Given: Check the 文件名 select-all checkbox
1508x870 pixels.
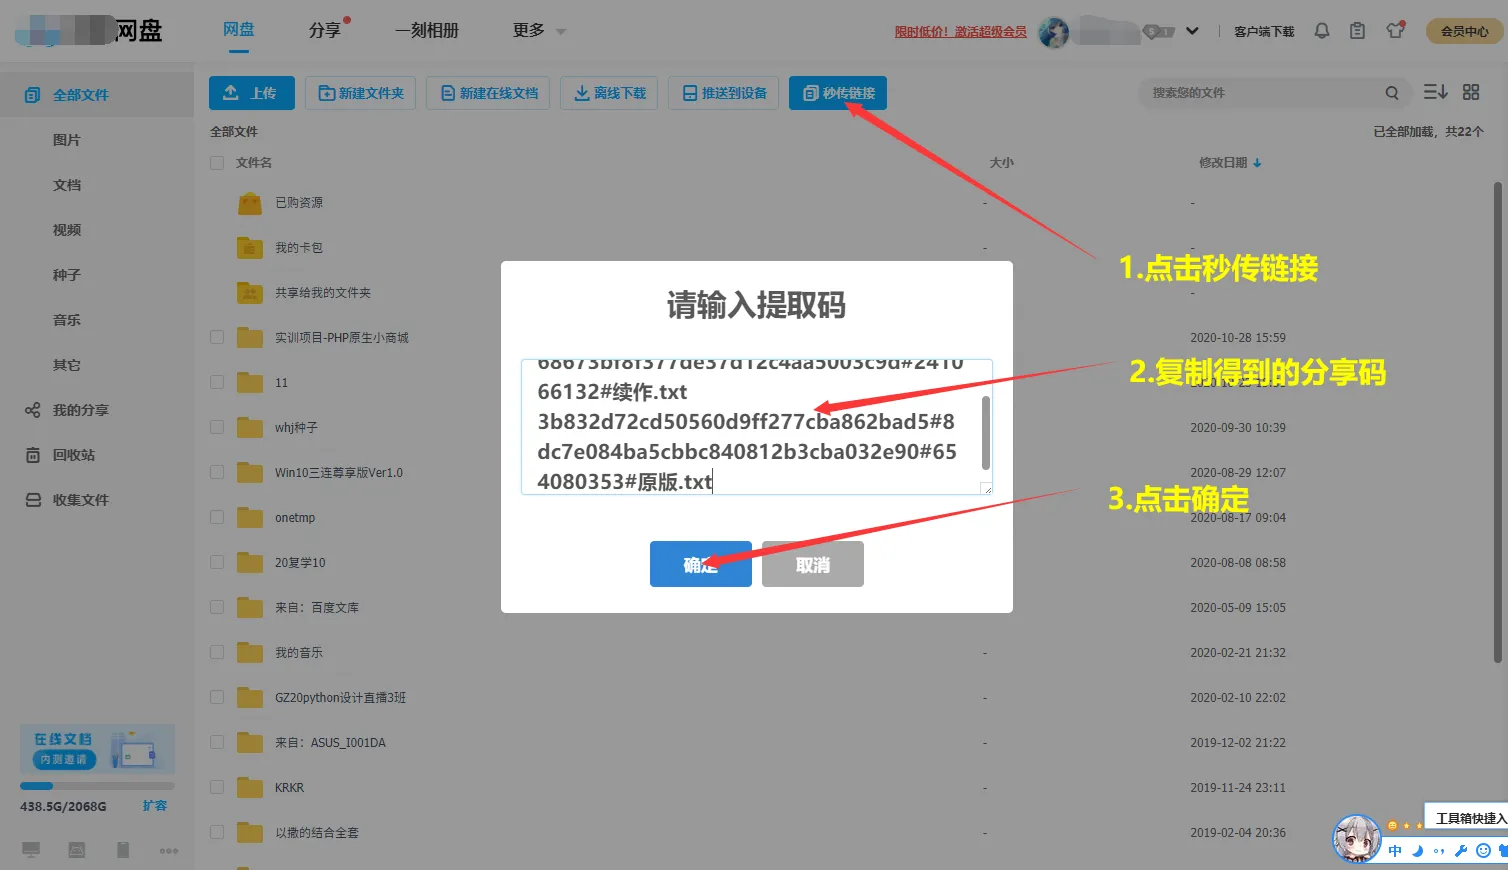Looking at the screenshot, I should pyautogui.click(x=217, y=162).
